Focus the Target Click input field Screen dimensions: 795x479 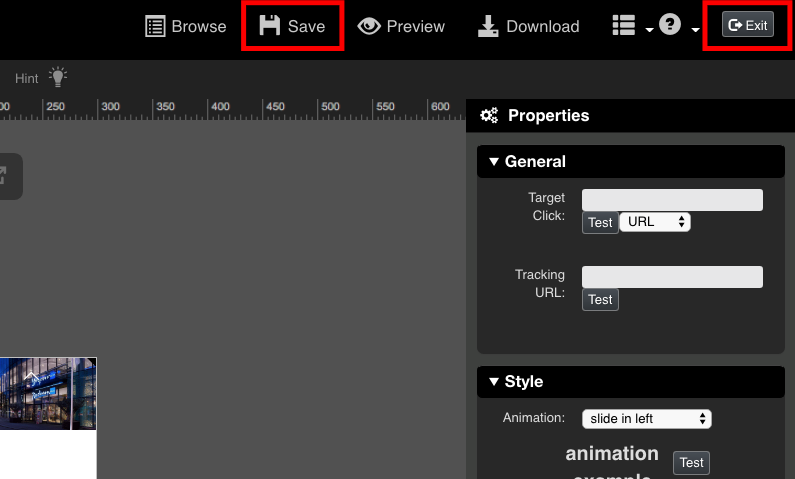[x=672, y=200]
